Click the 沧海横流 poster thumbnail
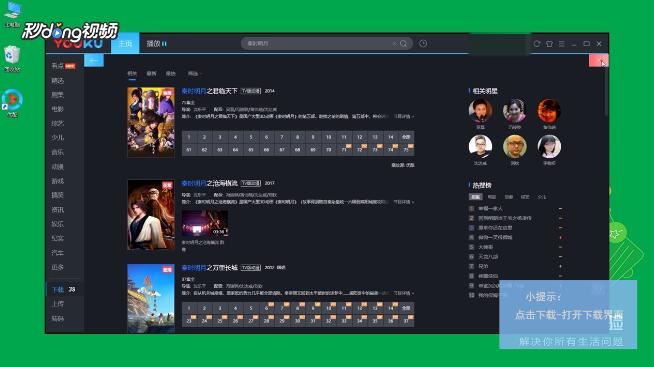Screen dimensions: 654x367 pos(151,214)
